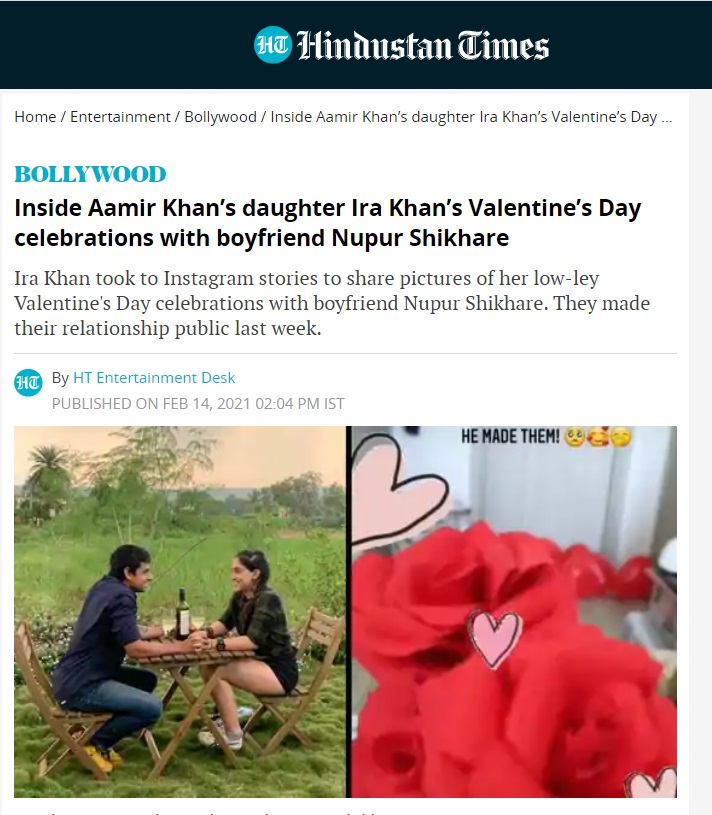Go to Home breadcrumb link

coord(35,116)
